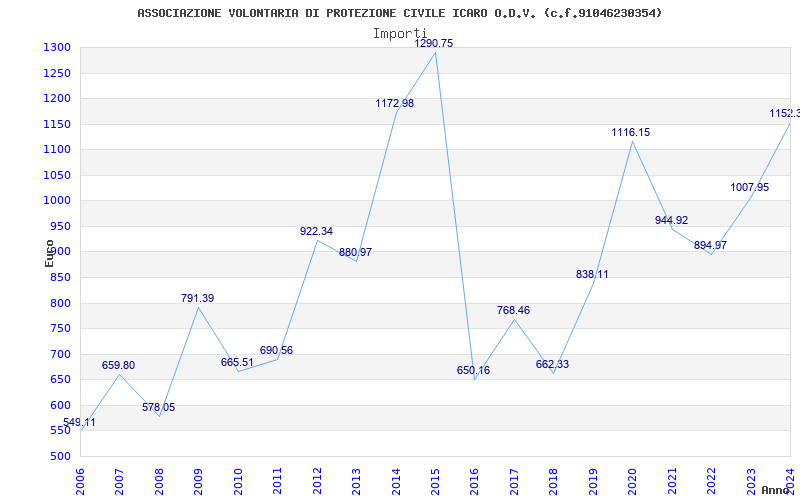Select the x-axis year 2016
This screenshot has width=800, height=500.
474,481
